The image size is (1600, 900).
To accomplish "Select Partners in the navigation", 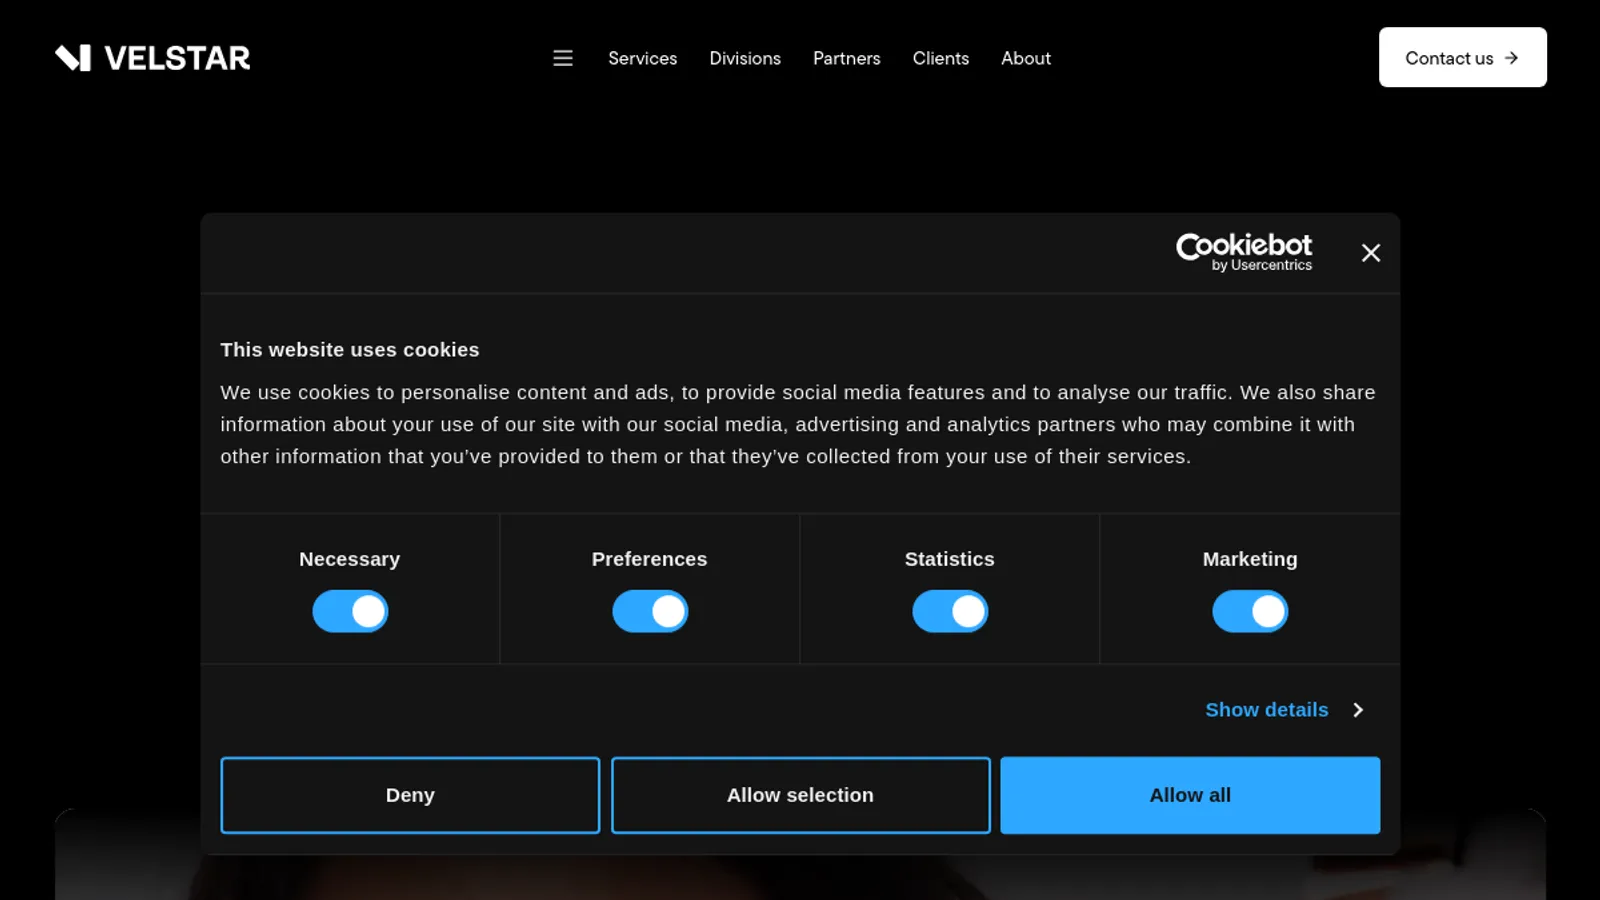I will pyautogui.click(x=847, y=58).
